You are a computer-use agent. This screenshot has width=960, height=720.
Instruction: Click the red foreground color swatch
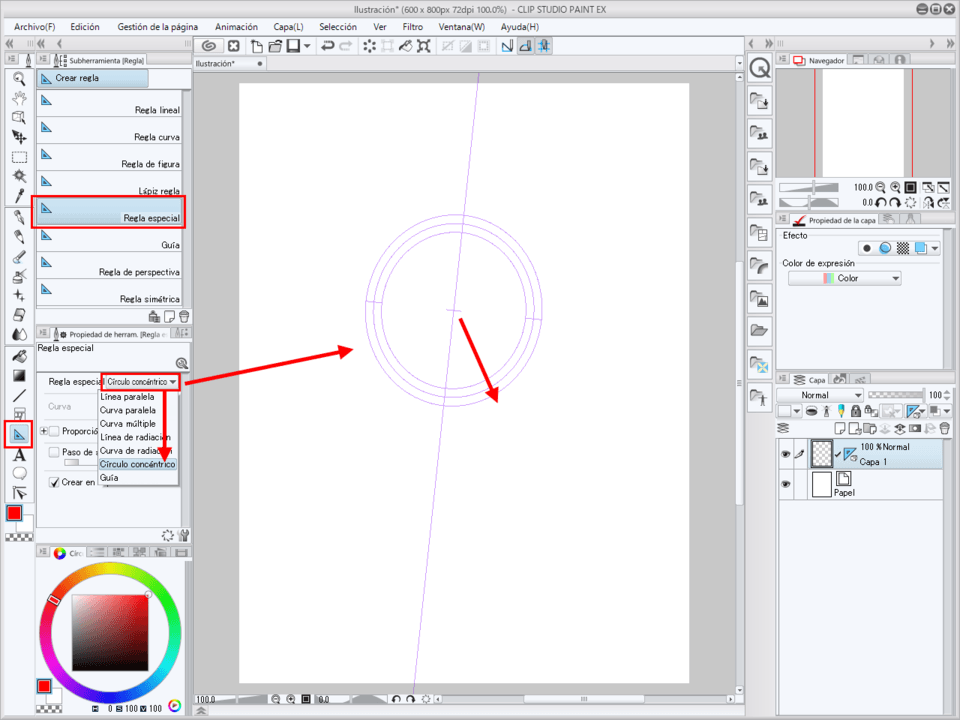pos(14,513)
